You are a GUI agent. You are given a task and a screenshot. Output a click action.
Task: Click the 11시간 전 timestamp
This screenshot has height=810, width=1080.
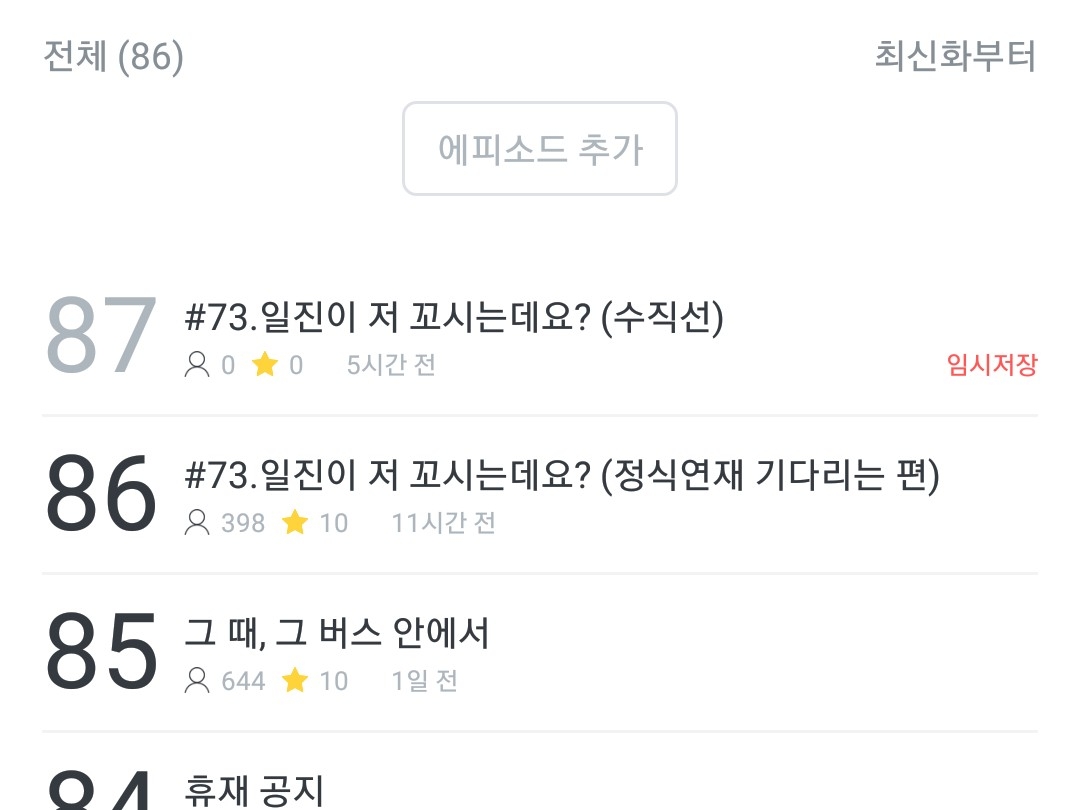point(443,523)
